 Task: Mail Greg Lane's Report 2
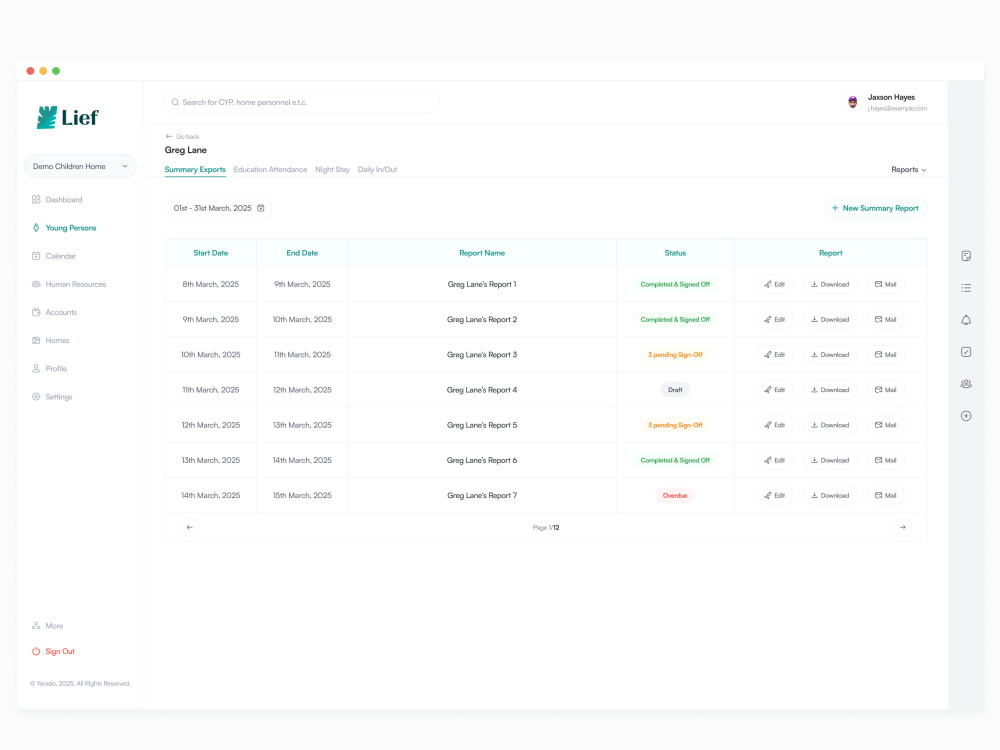(x=886, y=320)
